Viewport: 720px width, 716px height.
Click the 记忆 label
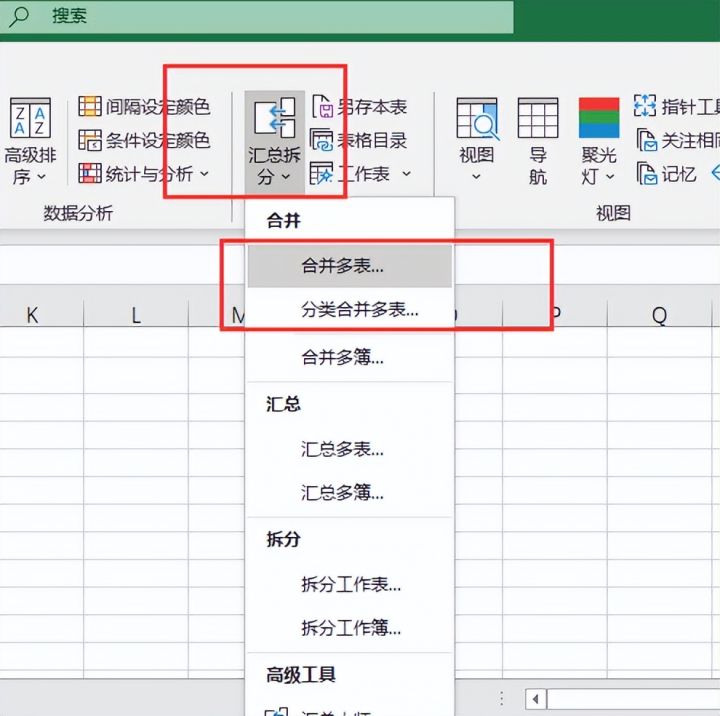[679, 174]
